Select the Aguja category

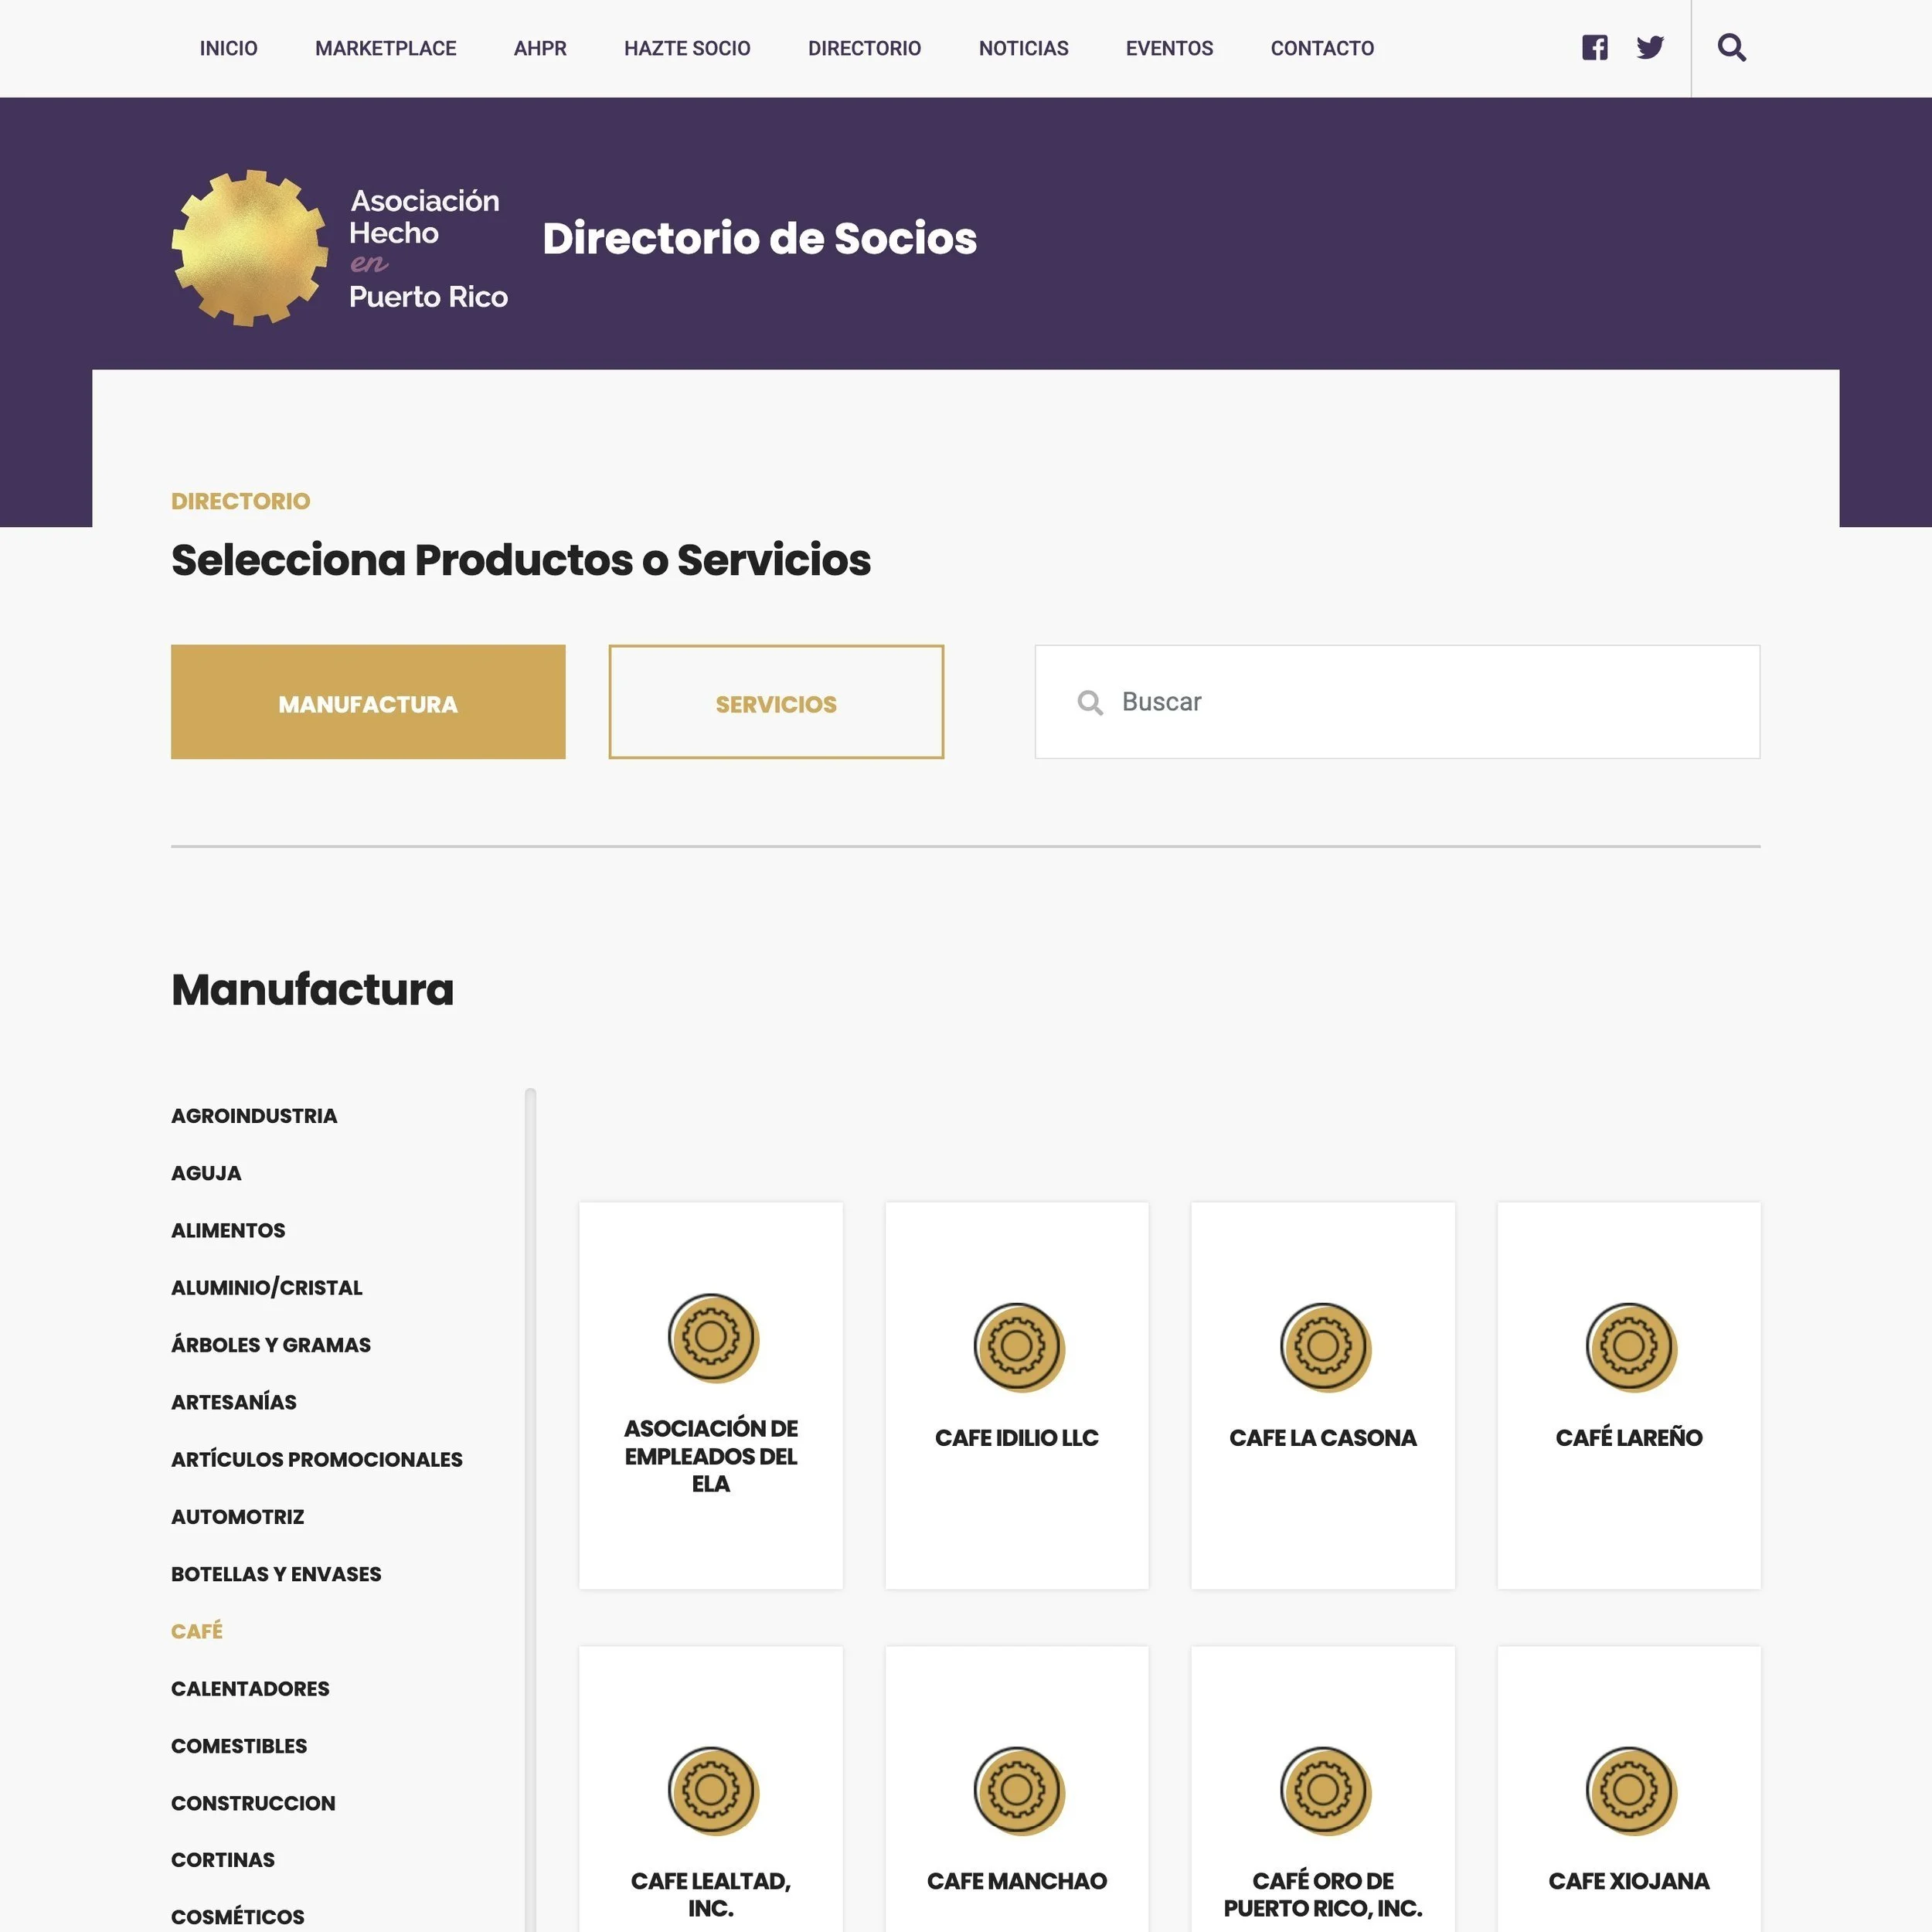206,1173
